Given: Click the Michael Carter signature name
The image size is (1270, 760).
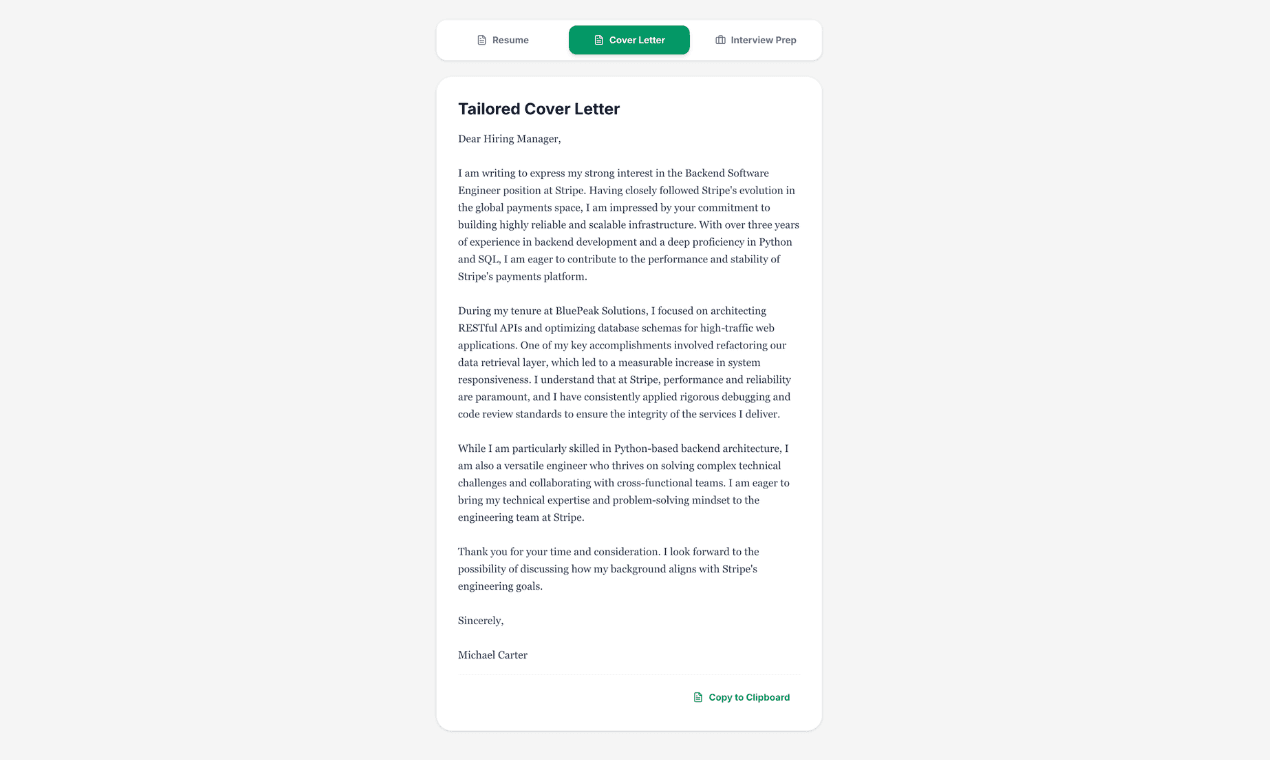Looking at the screenshot, I should (x=493, y=654).
